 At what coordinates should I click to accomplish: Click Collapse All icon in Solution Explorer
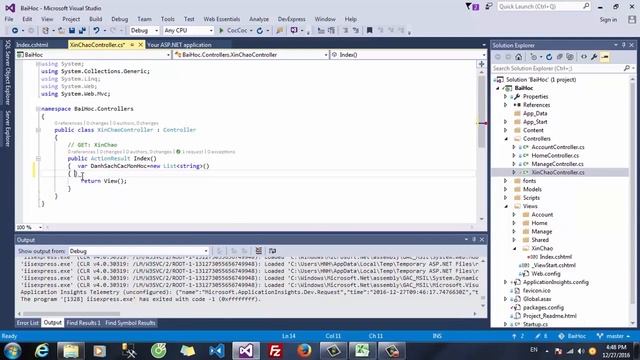[560, 57]
